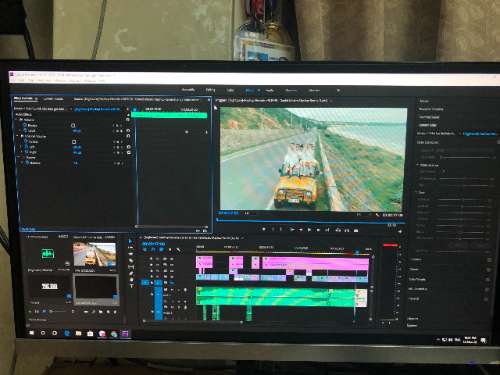Open the Assembly workspace tab
This screenshot has height=375, width=500.
pyautogui.click(x=188, y=90)
